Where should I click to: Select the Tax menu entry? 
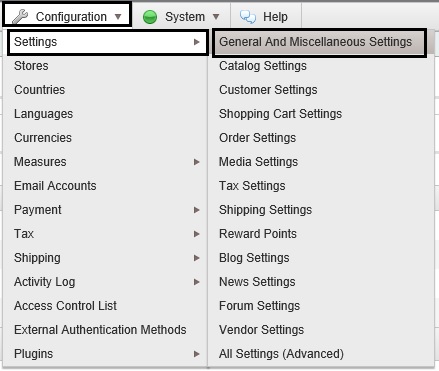105,234
